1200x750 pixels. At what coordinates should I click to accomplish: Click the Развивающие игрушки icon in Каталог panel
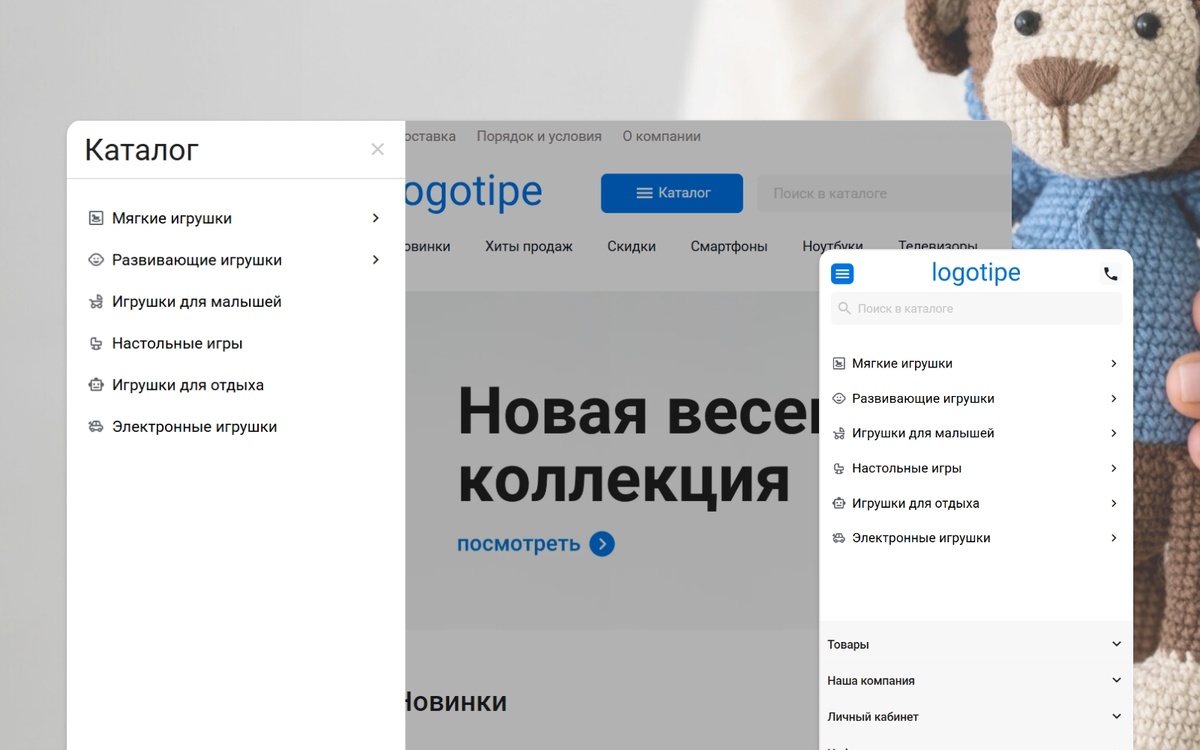point(96,260)
